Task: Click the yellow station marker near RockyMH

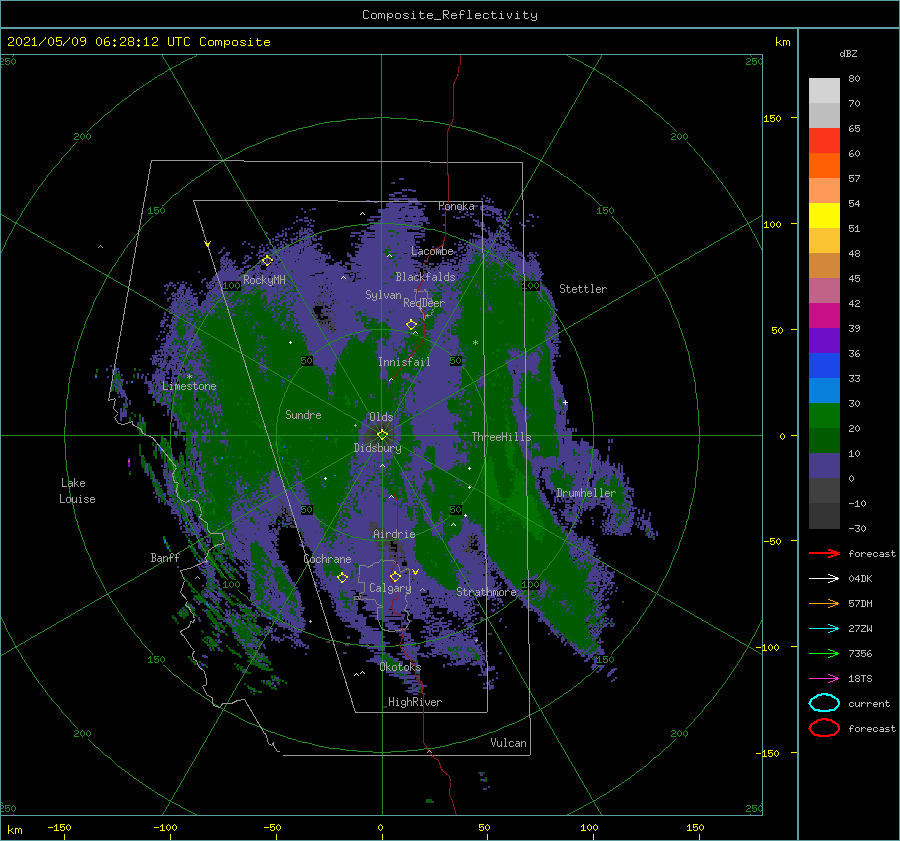Action: point(267,261)
